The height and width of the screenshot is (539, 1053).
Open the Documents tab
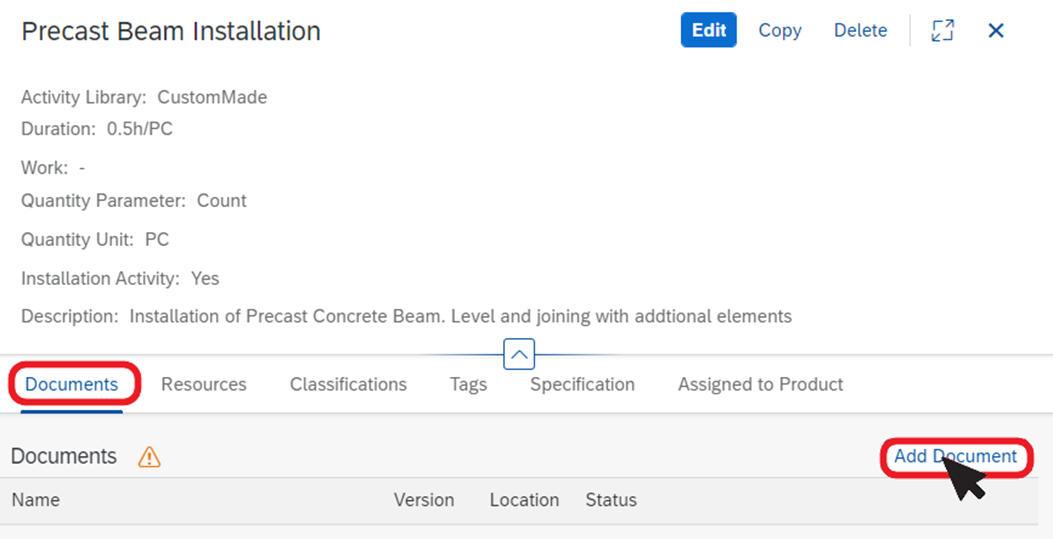72,385
